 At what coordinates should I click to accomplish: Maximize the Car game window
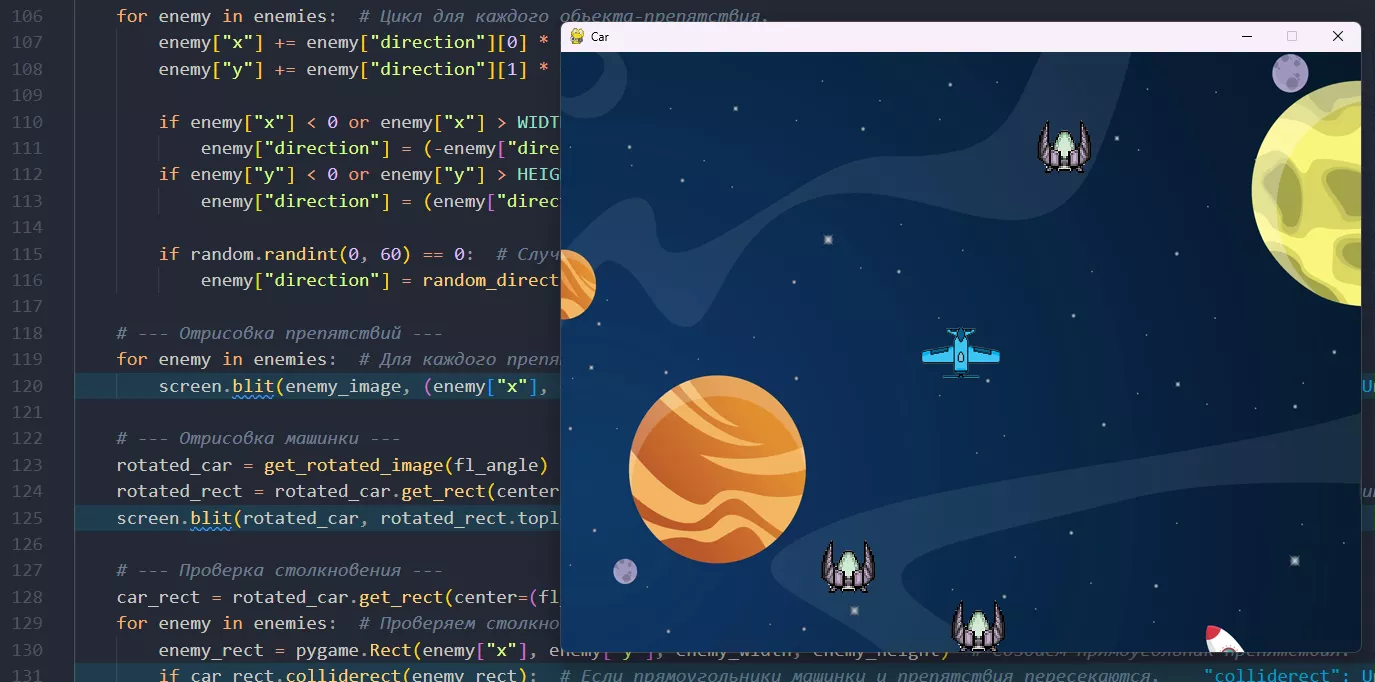1291,36
